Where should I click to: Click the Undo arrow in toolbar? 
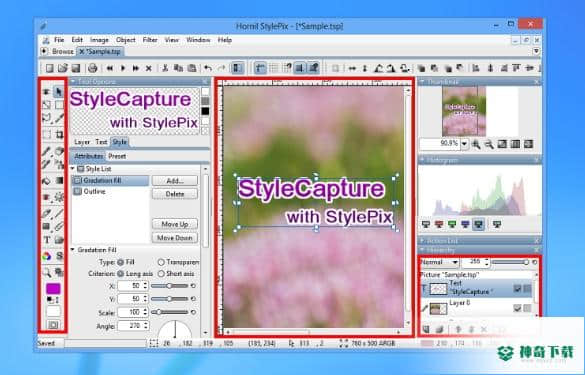click(208, 68)
